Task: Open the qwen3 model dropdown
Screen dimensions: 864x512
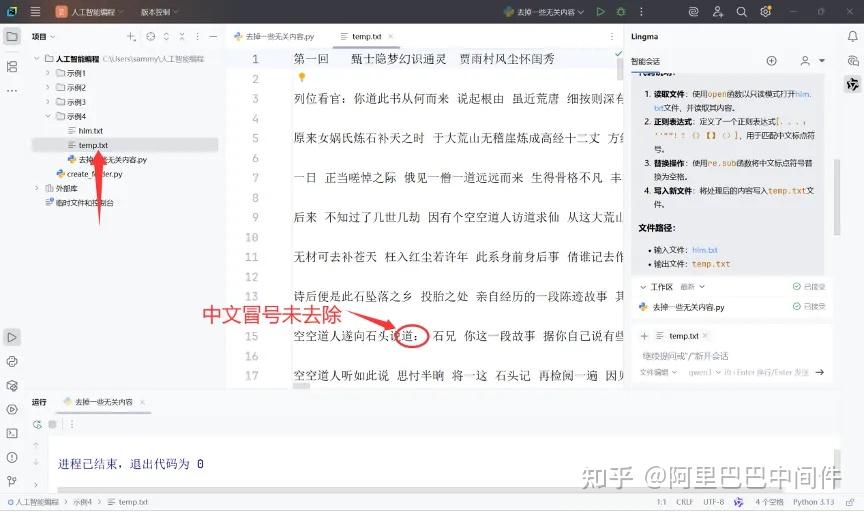Action: pyautogui.click(x=704, y=373)
